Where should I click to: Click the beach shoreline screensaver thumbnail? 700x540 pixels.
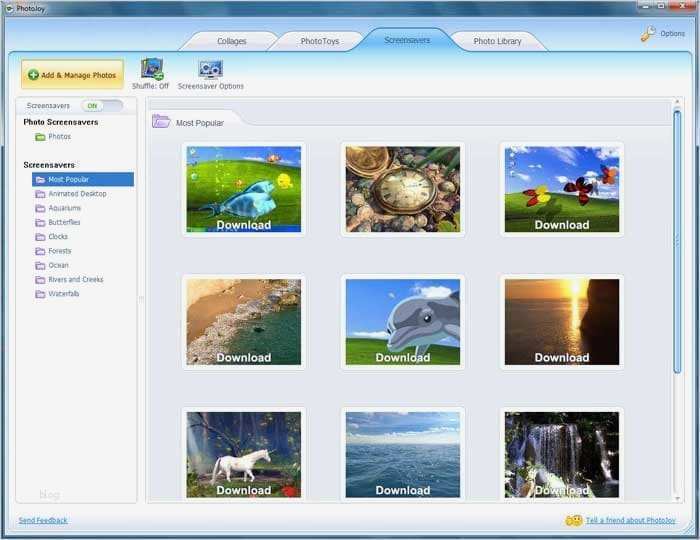point(244,322)
